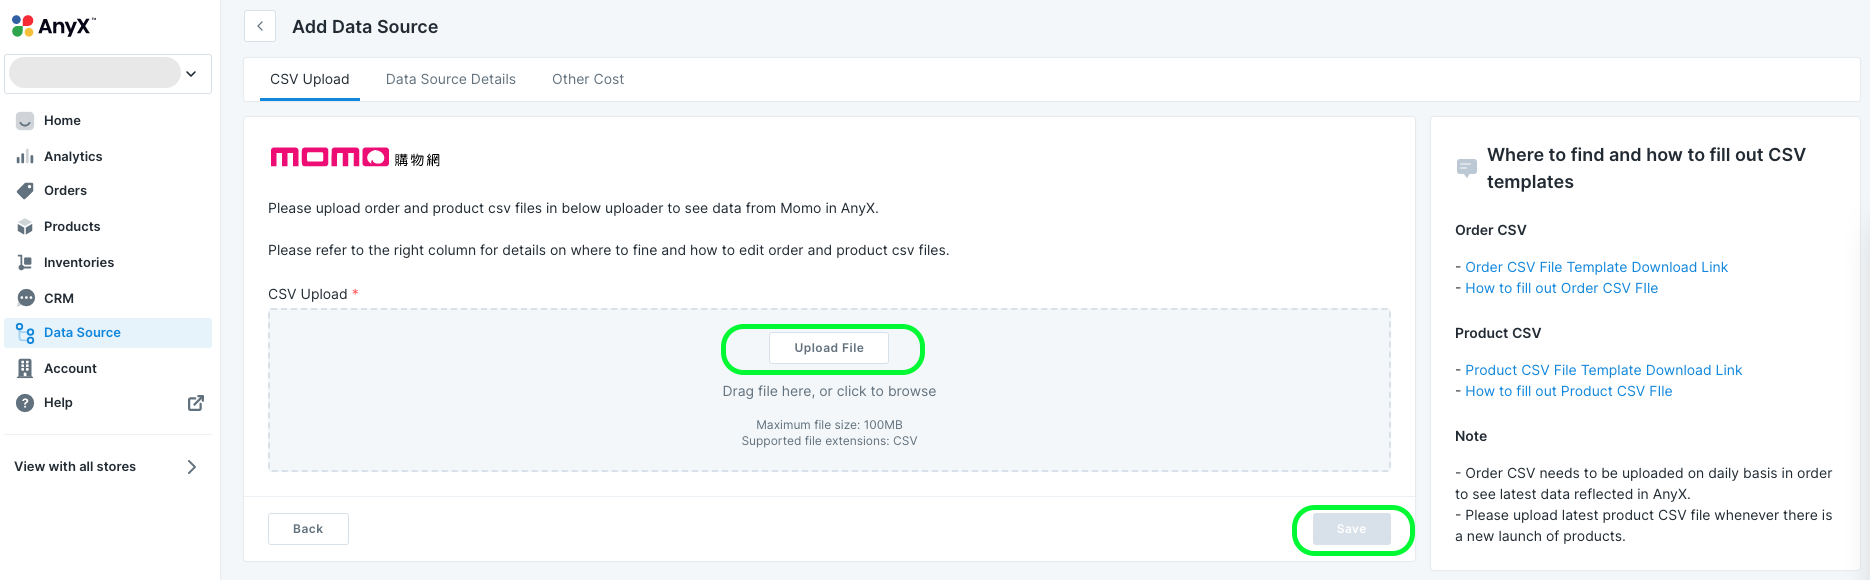This screenshot has width=1870, height=580.
Task: Open Analytics via its bar chart icon
Action: pos(25,157)
